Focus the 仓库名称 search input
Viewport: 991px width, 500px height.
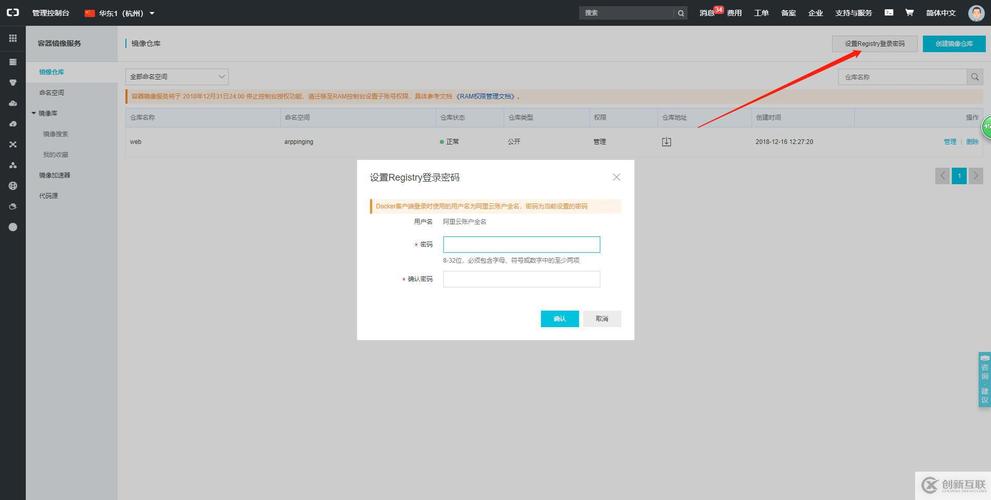903,76
